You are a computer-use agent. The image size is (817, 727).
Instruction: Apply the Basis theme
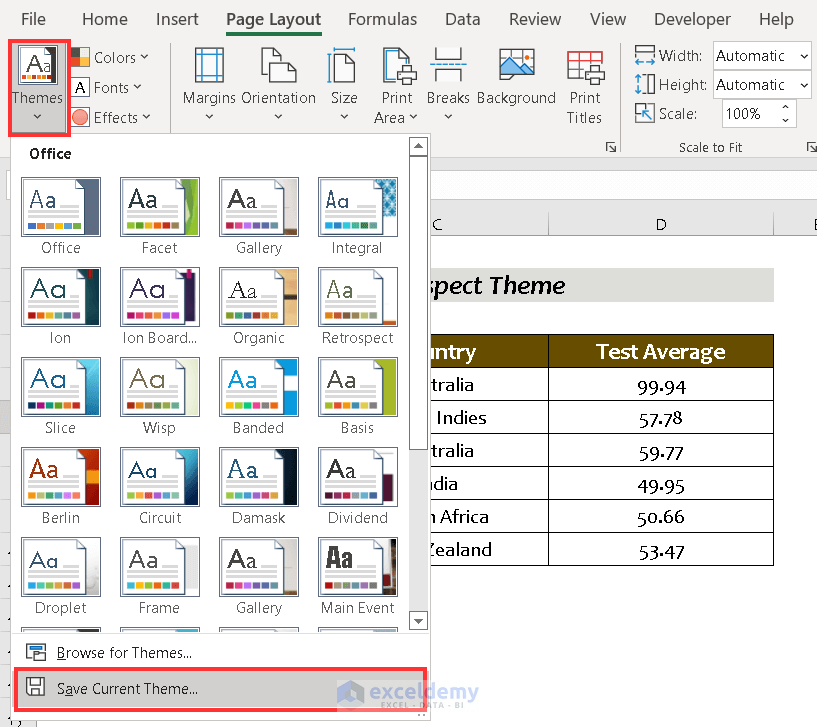click(357, 396)
